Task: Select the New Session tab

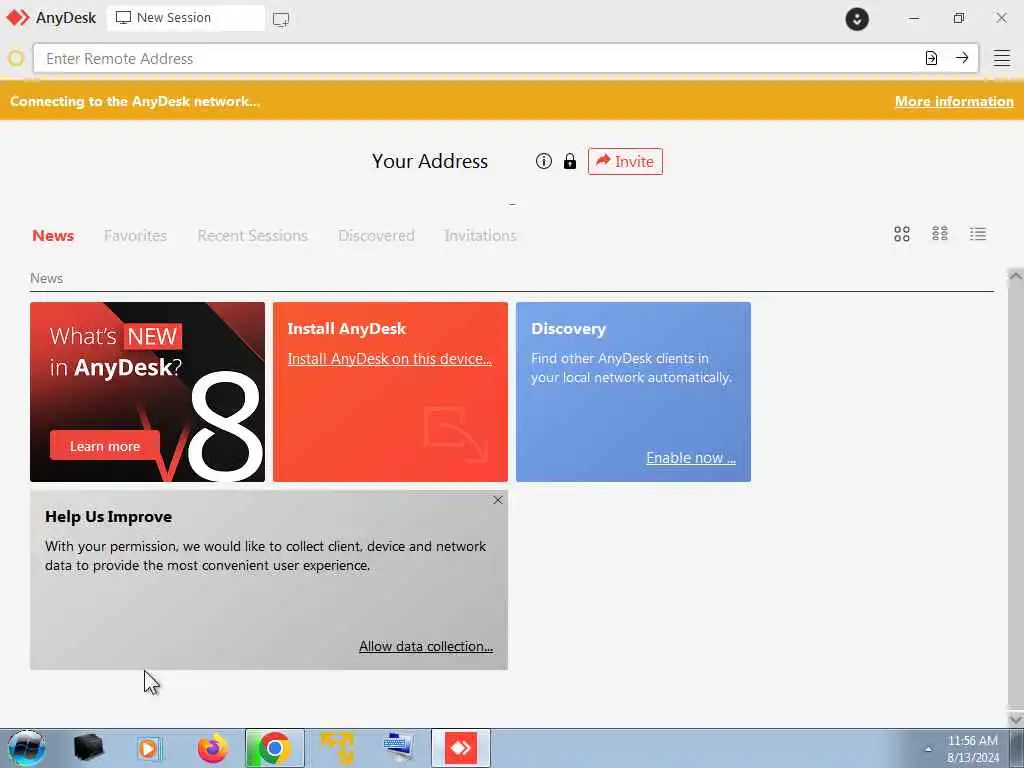Action: pyautogui.click(x=186, y=18)
